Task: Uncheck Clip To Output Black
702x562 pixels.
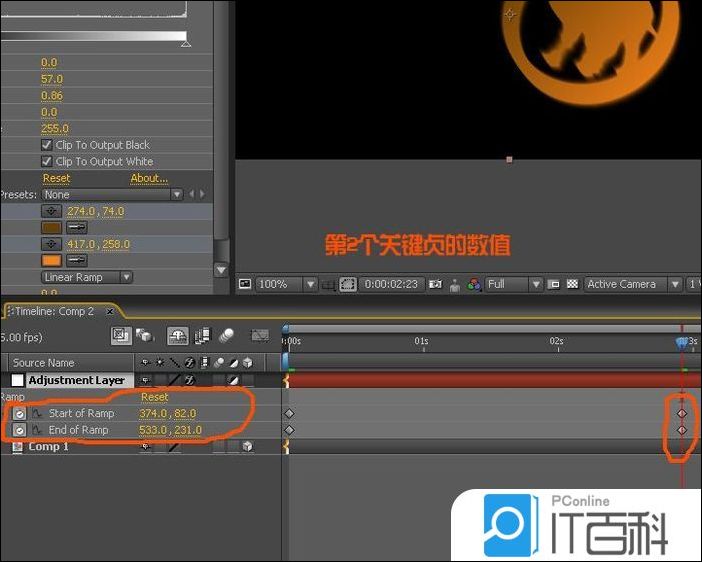Action: [x=47, y=145]
